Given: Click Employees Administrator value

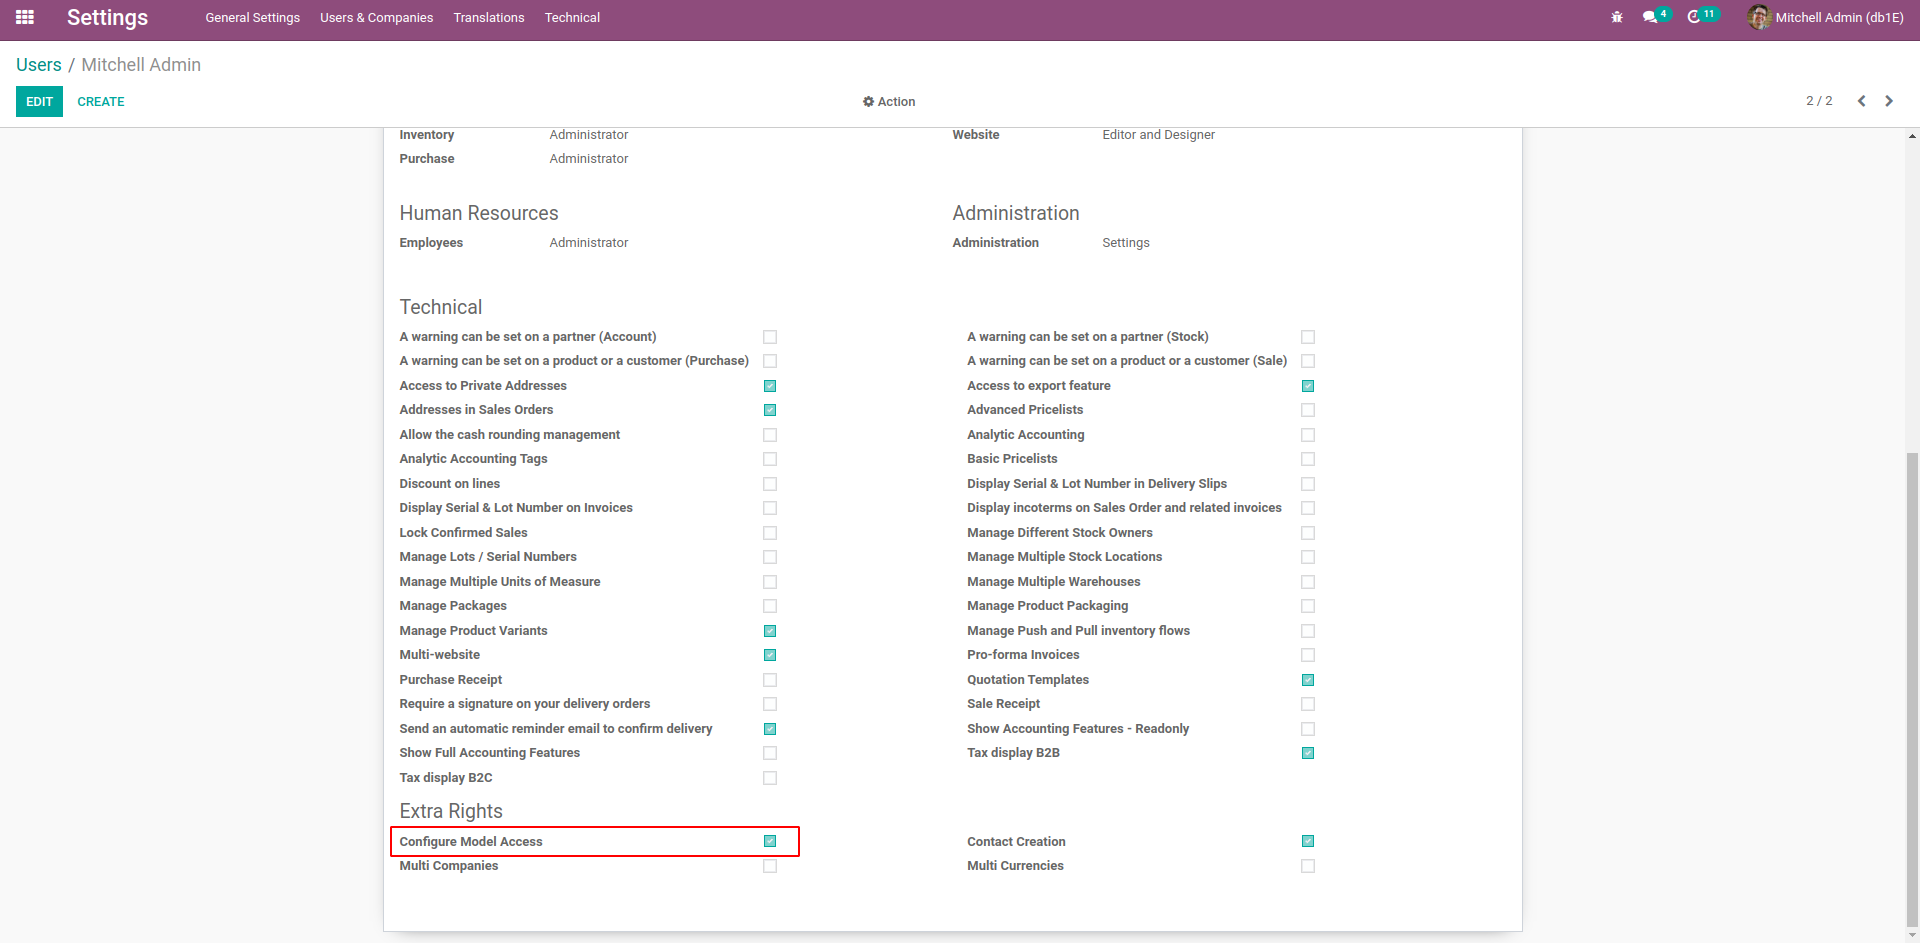Looking at the screenshot, I should [x=589, y=243].
